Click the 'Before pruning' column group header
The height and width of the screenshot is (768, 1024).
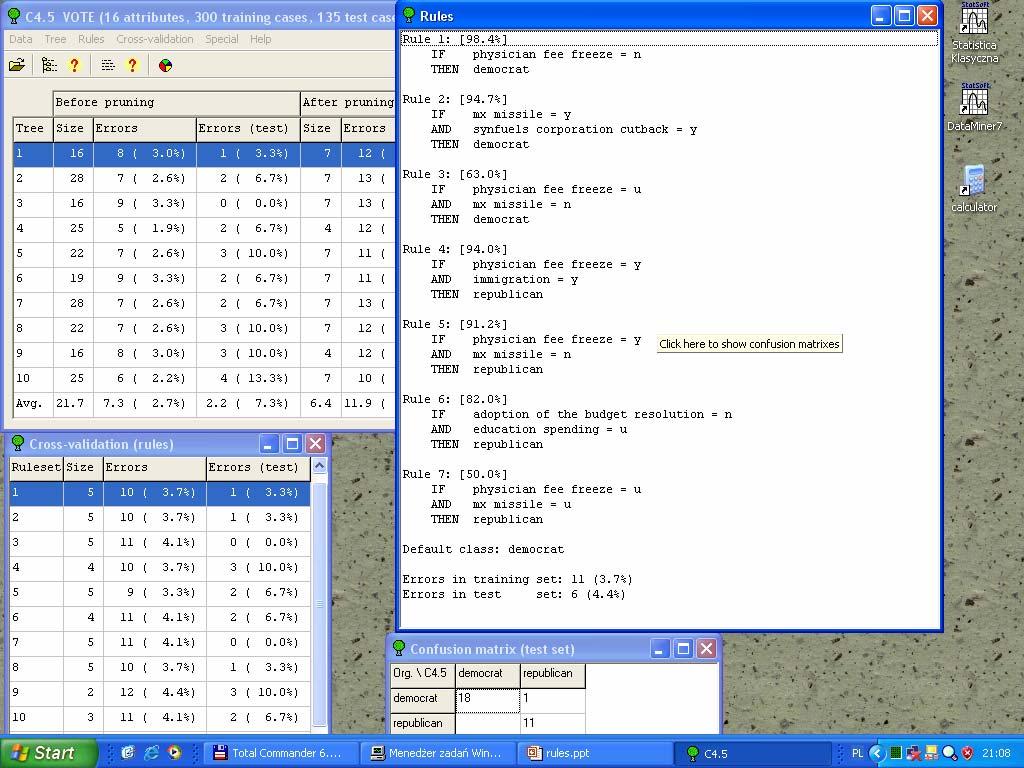[176, 103]
